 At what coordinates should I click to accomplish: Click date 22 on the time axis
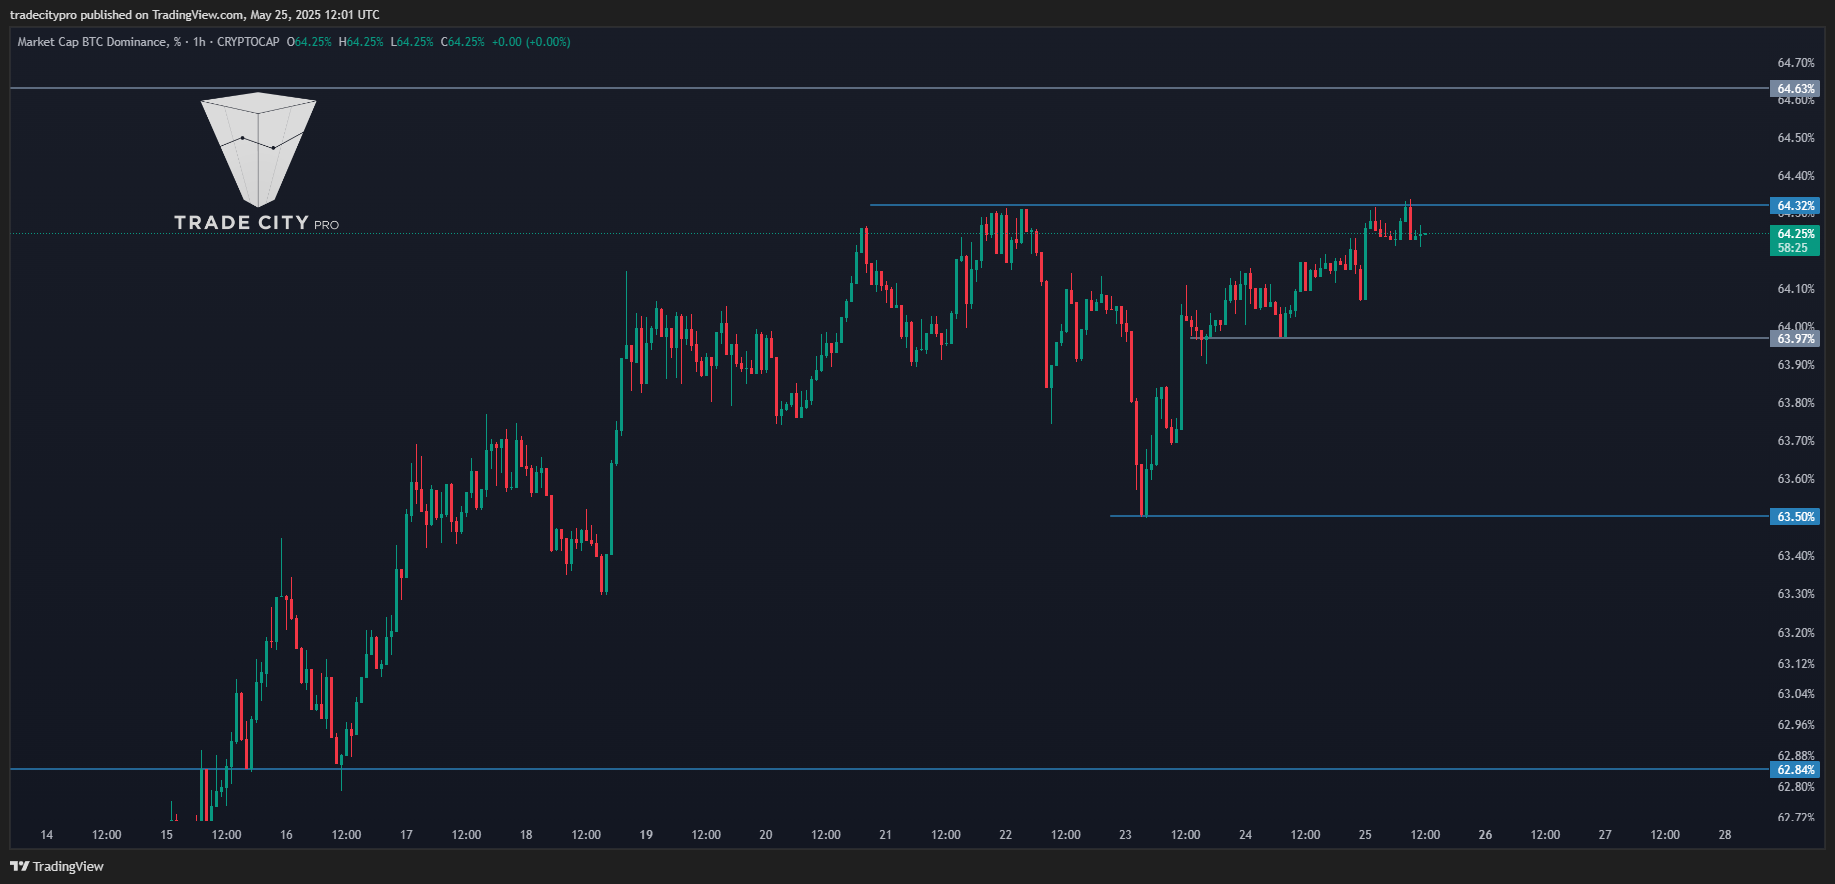click(x=1006, y=834)
